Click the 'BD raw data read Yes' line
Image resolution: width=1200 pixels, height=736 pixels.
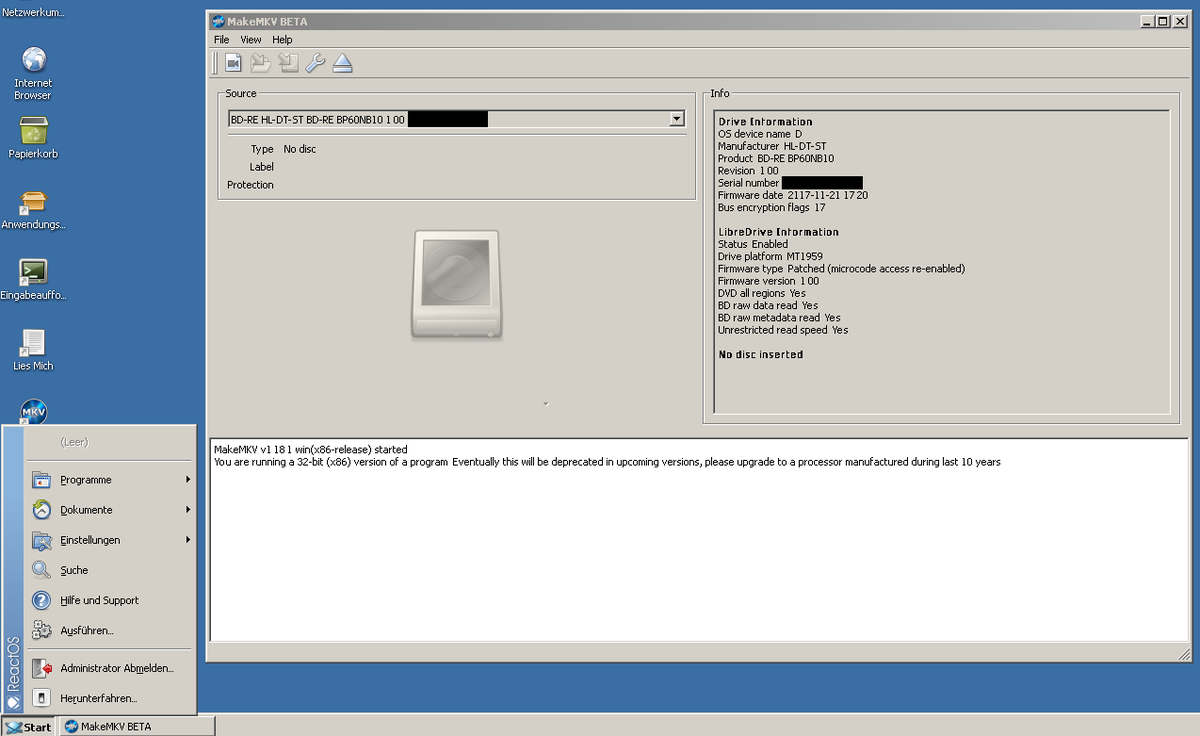(x=768, y=306)
